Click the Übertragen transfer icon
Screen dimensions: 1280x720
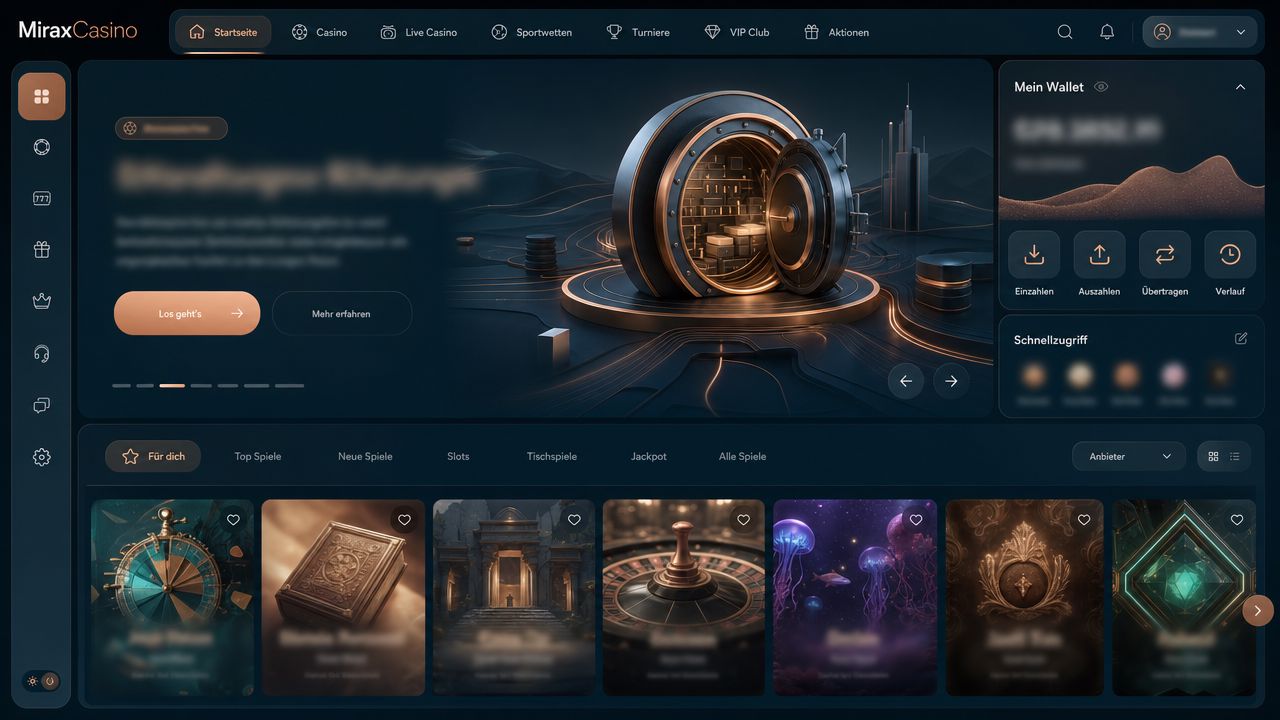(1165, 255)
